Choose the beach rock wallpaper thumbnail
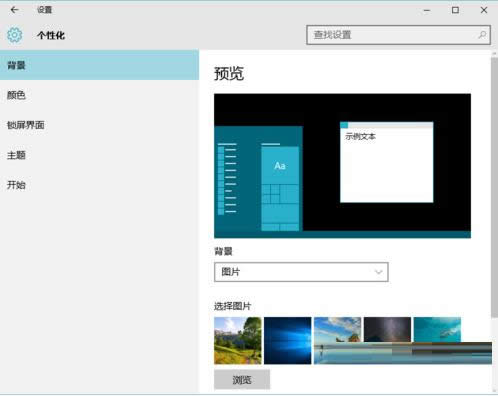Screen dimensions: 498x396 click(337, 340)
